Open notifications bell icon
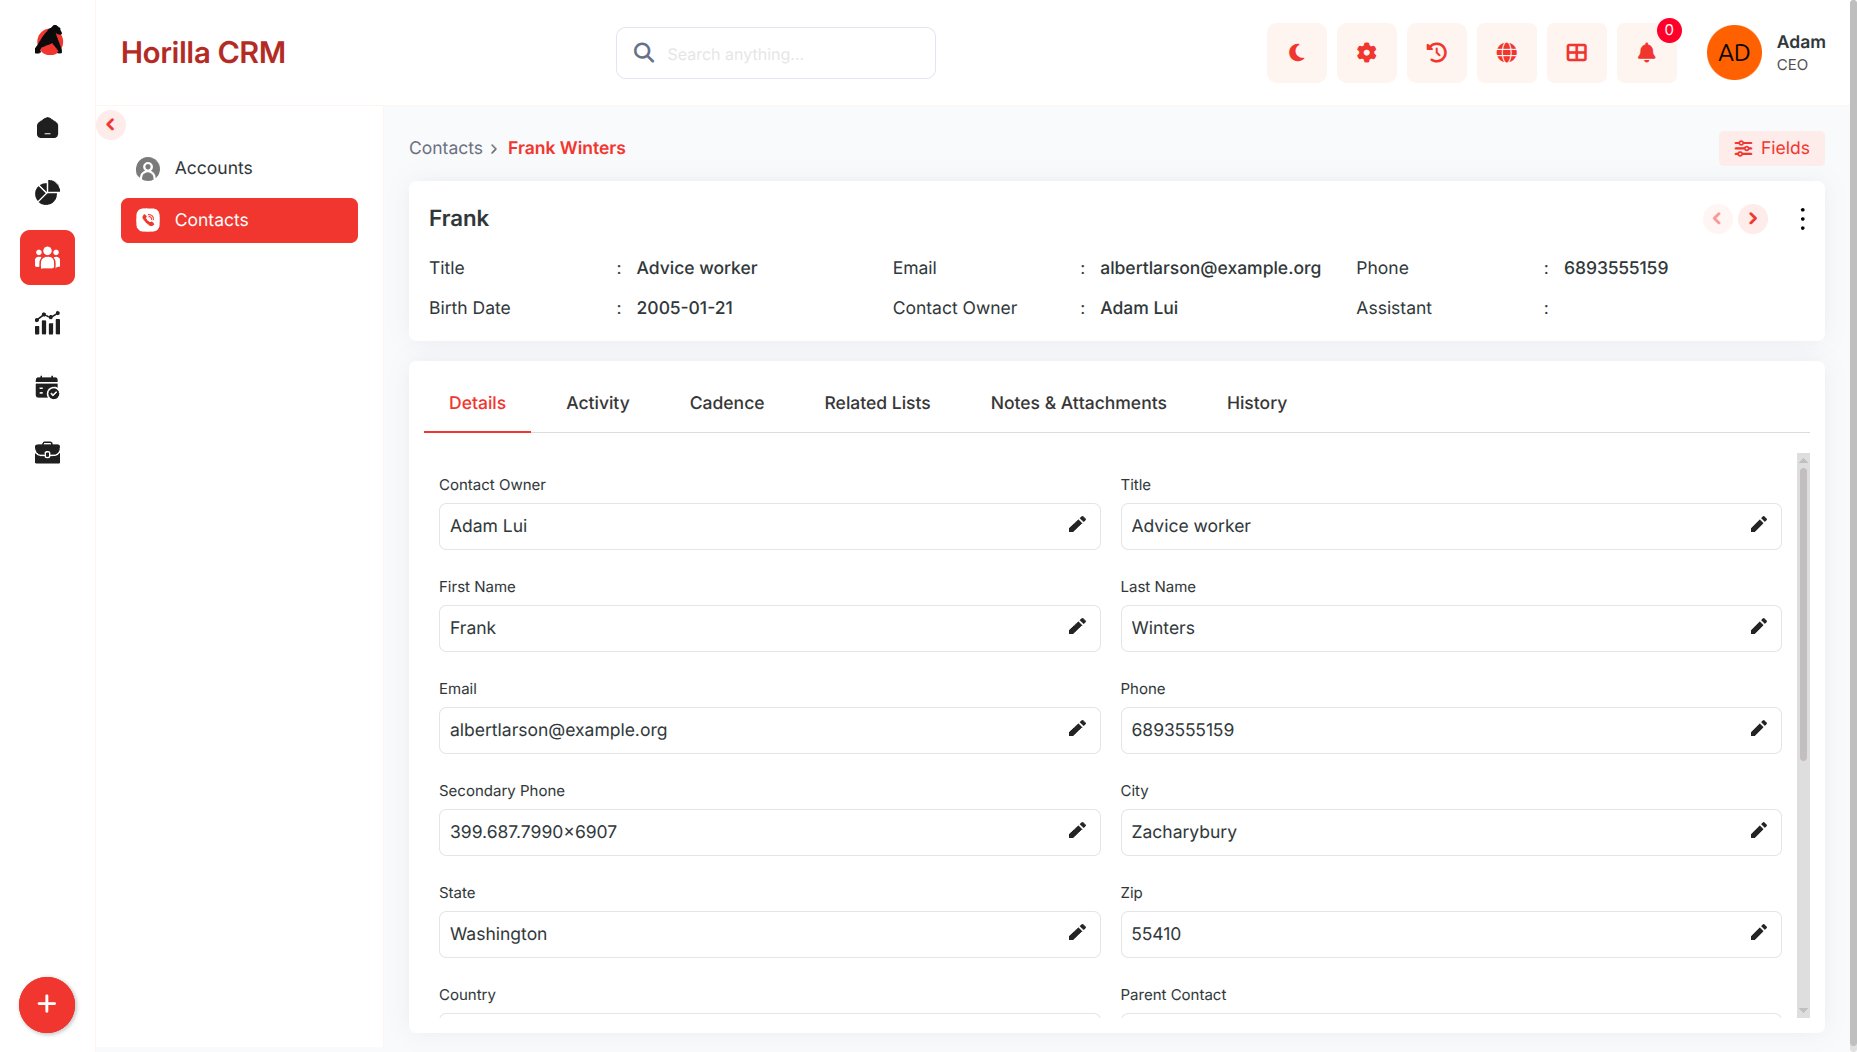Screen dimensions: 1857x1052 [1647, 53]
